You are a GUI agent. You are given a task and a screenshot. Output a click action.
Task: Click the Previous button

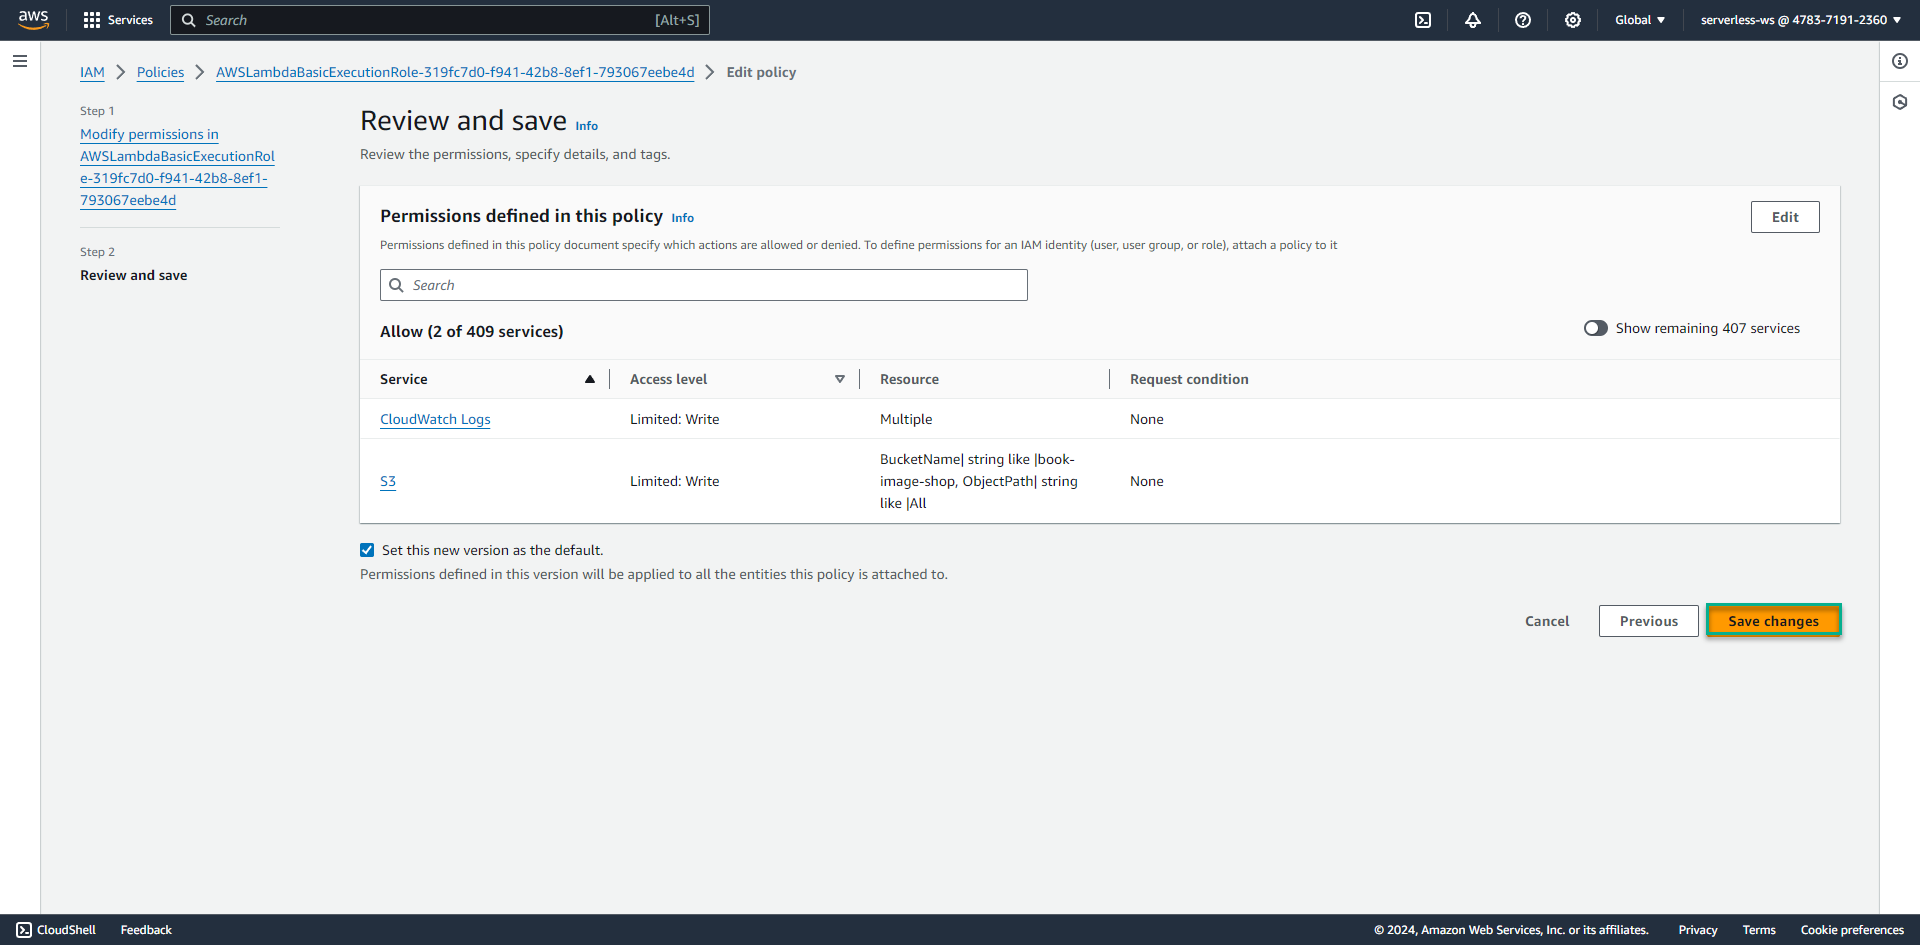coord(1648,621)
